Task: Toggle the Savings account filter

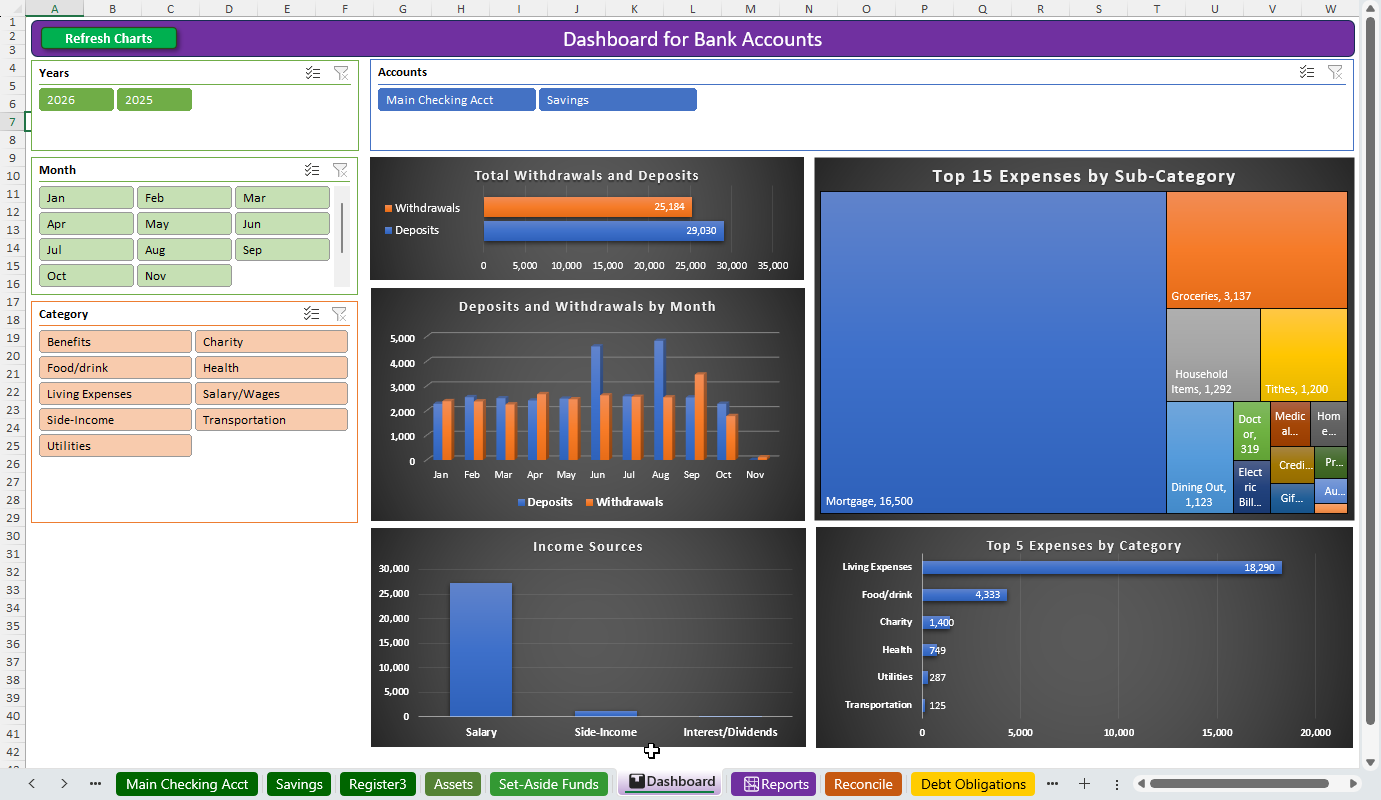Action: (617, 100)
